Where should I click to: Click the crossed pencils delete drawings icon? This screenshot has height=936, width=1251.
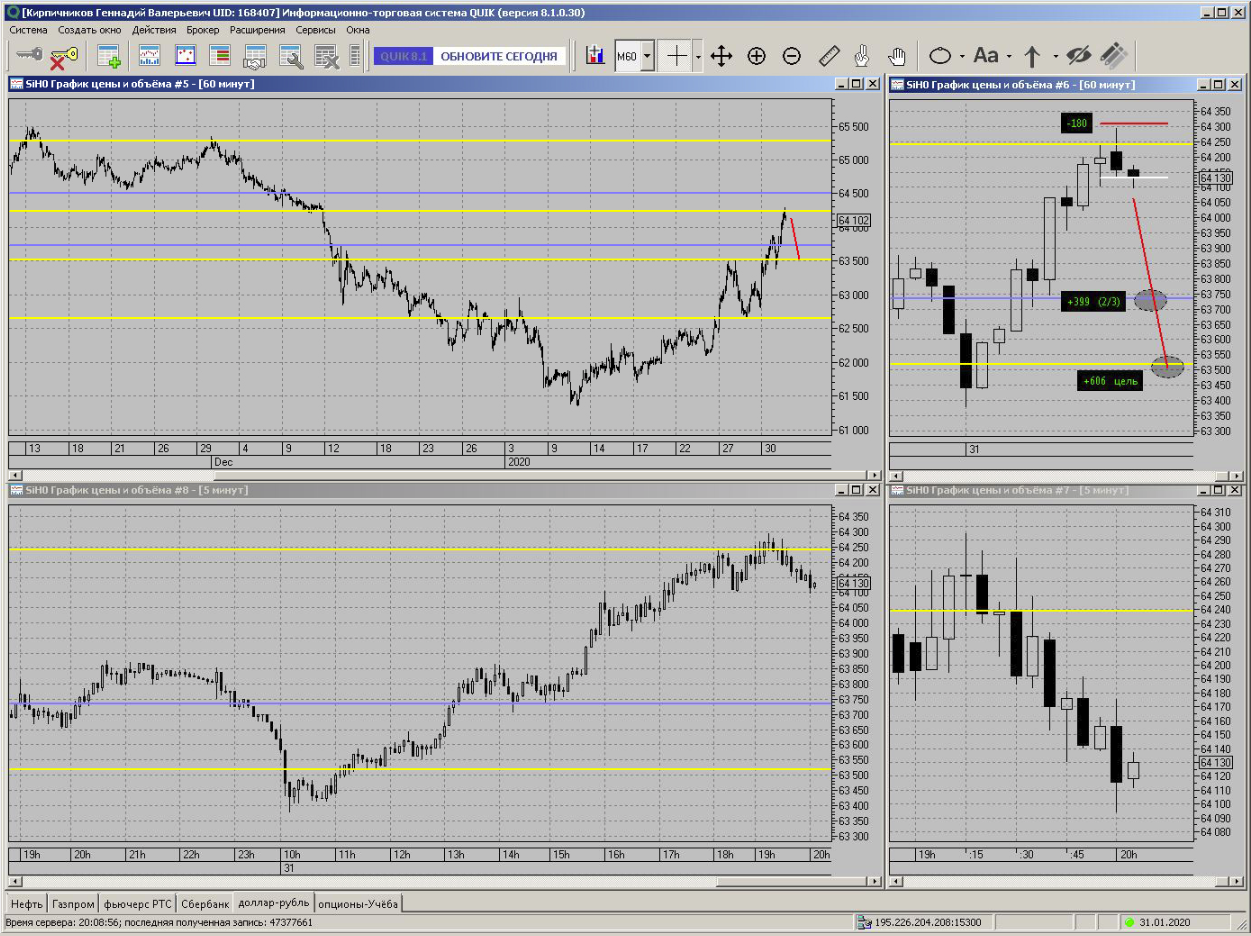tap(1114, 56)
